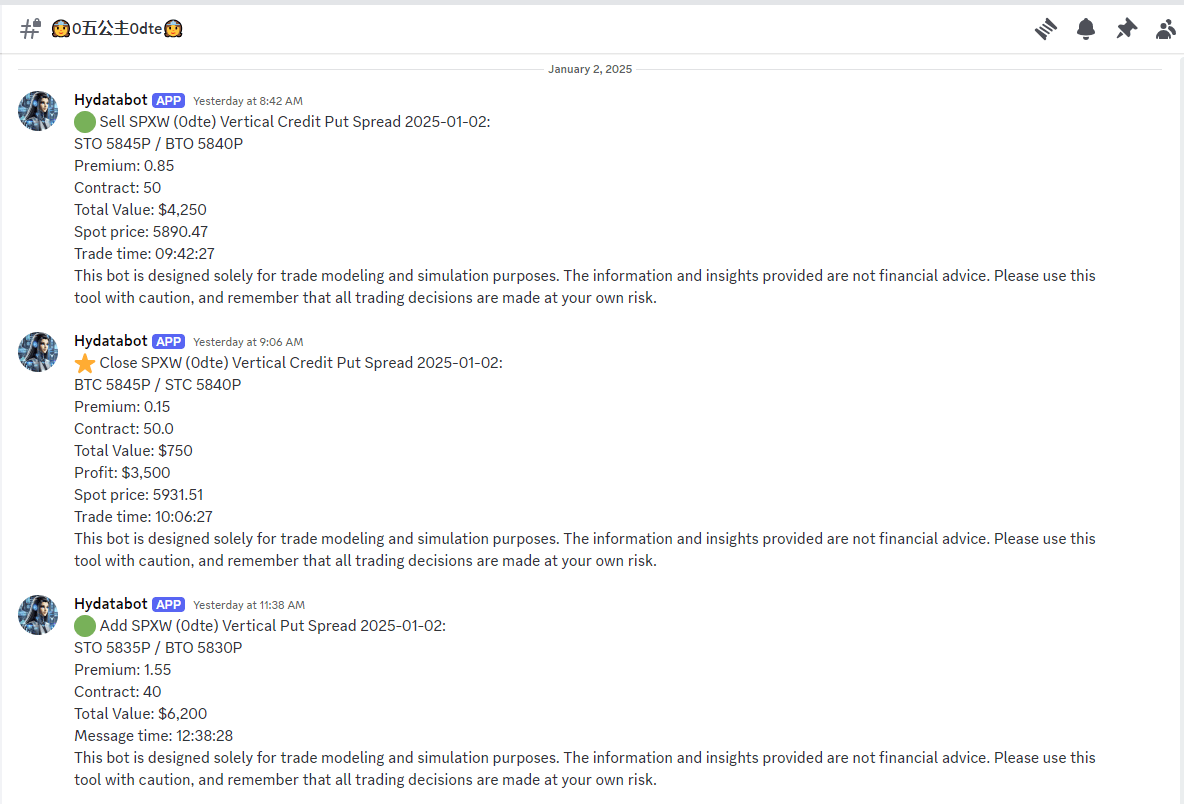
Task: Click APP badge on 11:38 AM message
Action: click(x=169, y=604)
